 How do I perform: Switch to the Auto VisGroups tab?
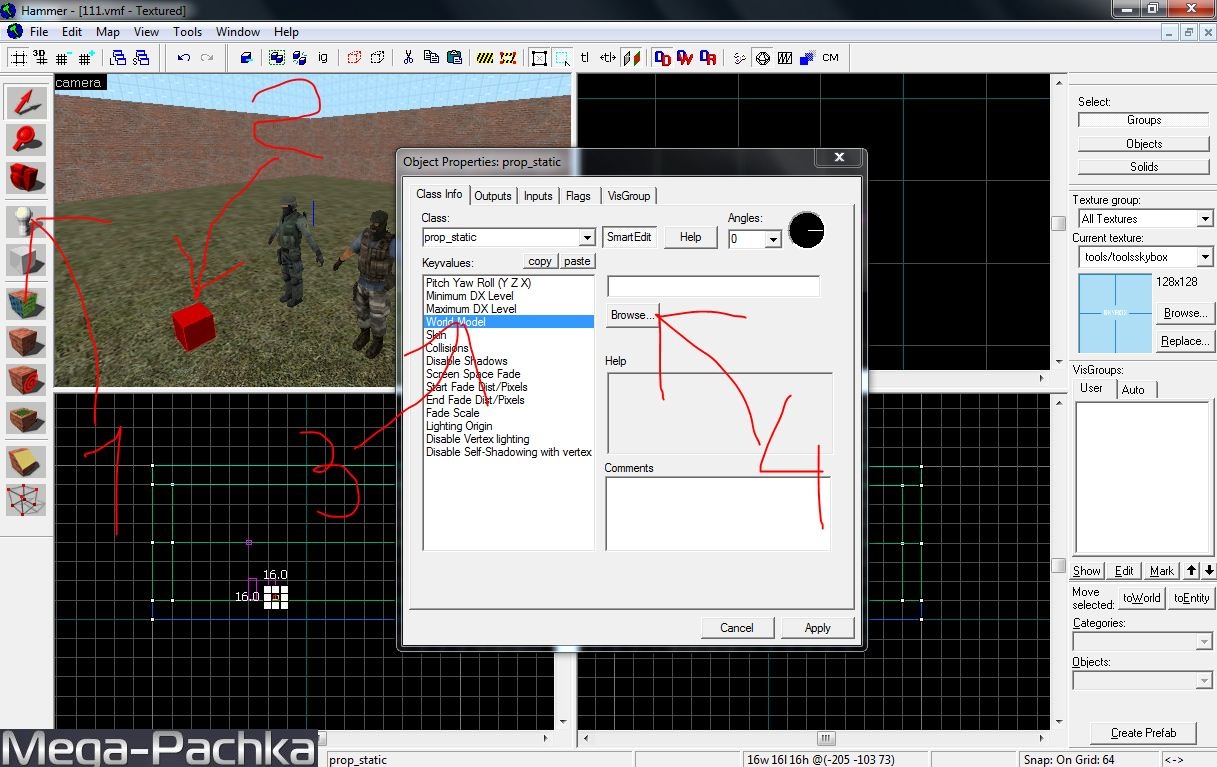tap(1133, 389)
